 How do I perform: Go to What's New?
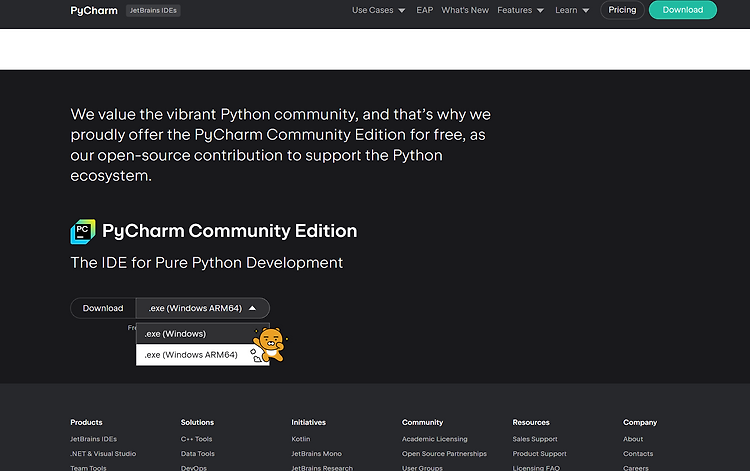(x=465, y=10)
